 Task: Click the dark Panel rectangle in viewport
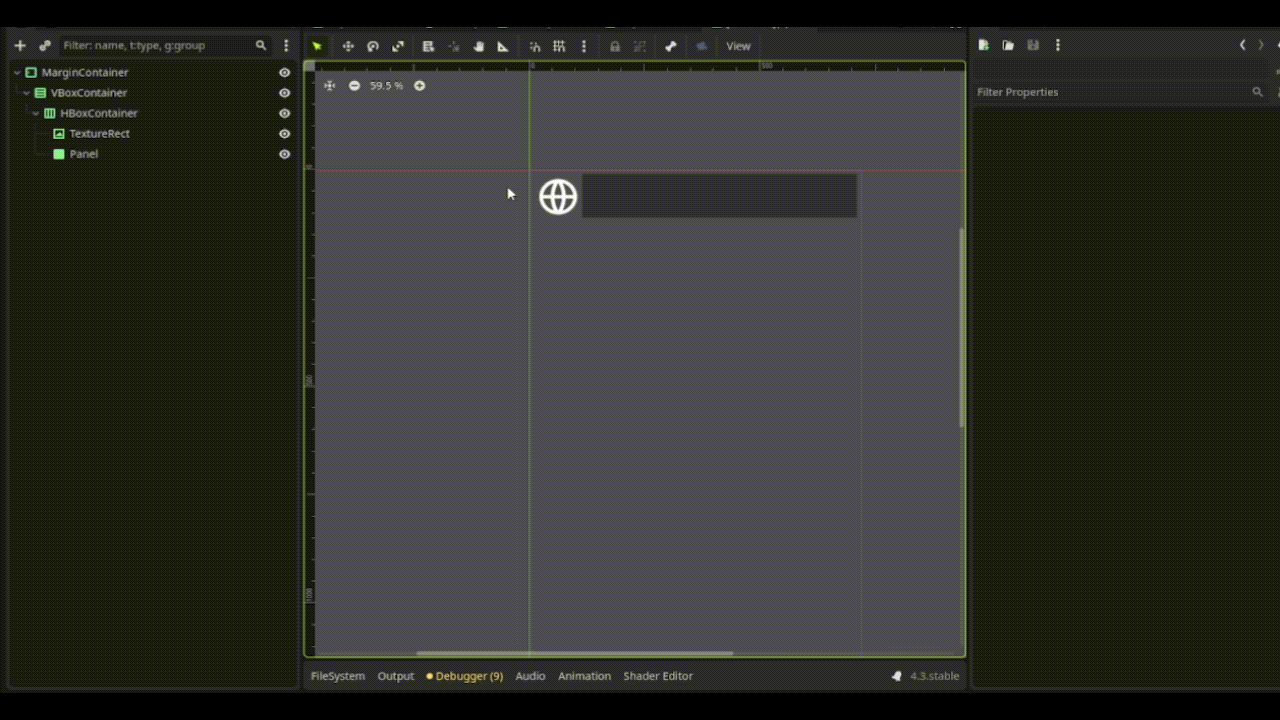pyautogui.click(x=719, y=195)
